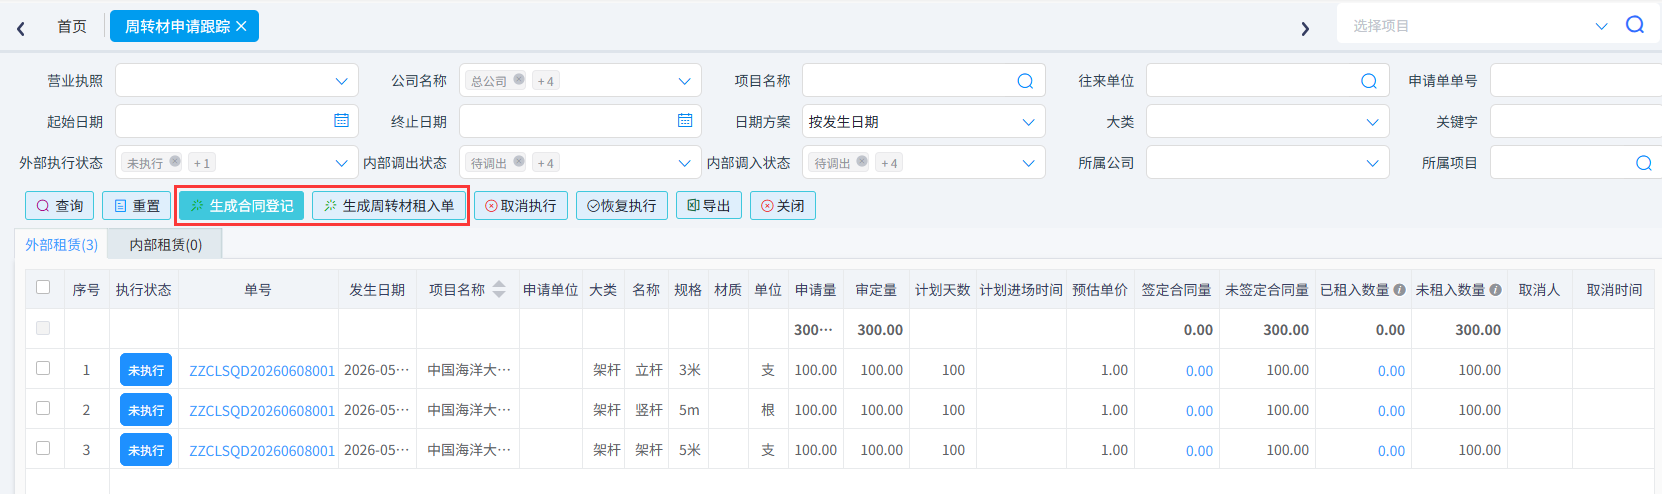Viewport: 1662px width, 494px height.
Task: Click the 重置 reset button
Action: click(x=136, y=206)
